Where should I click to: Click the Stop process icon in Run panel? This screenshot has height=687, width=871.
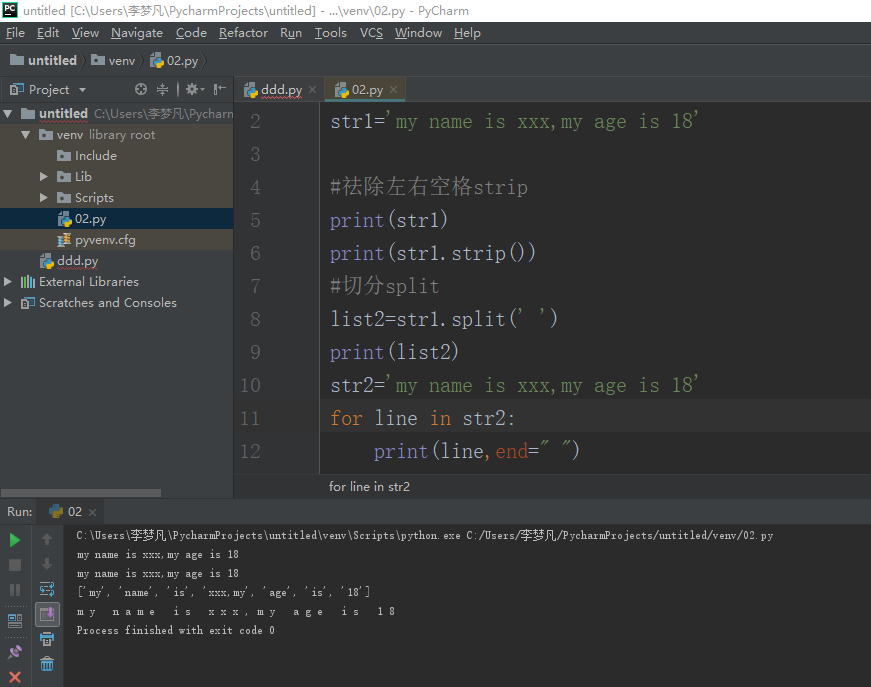coord(15,565)
